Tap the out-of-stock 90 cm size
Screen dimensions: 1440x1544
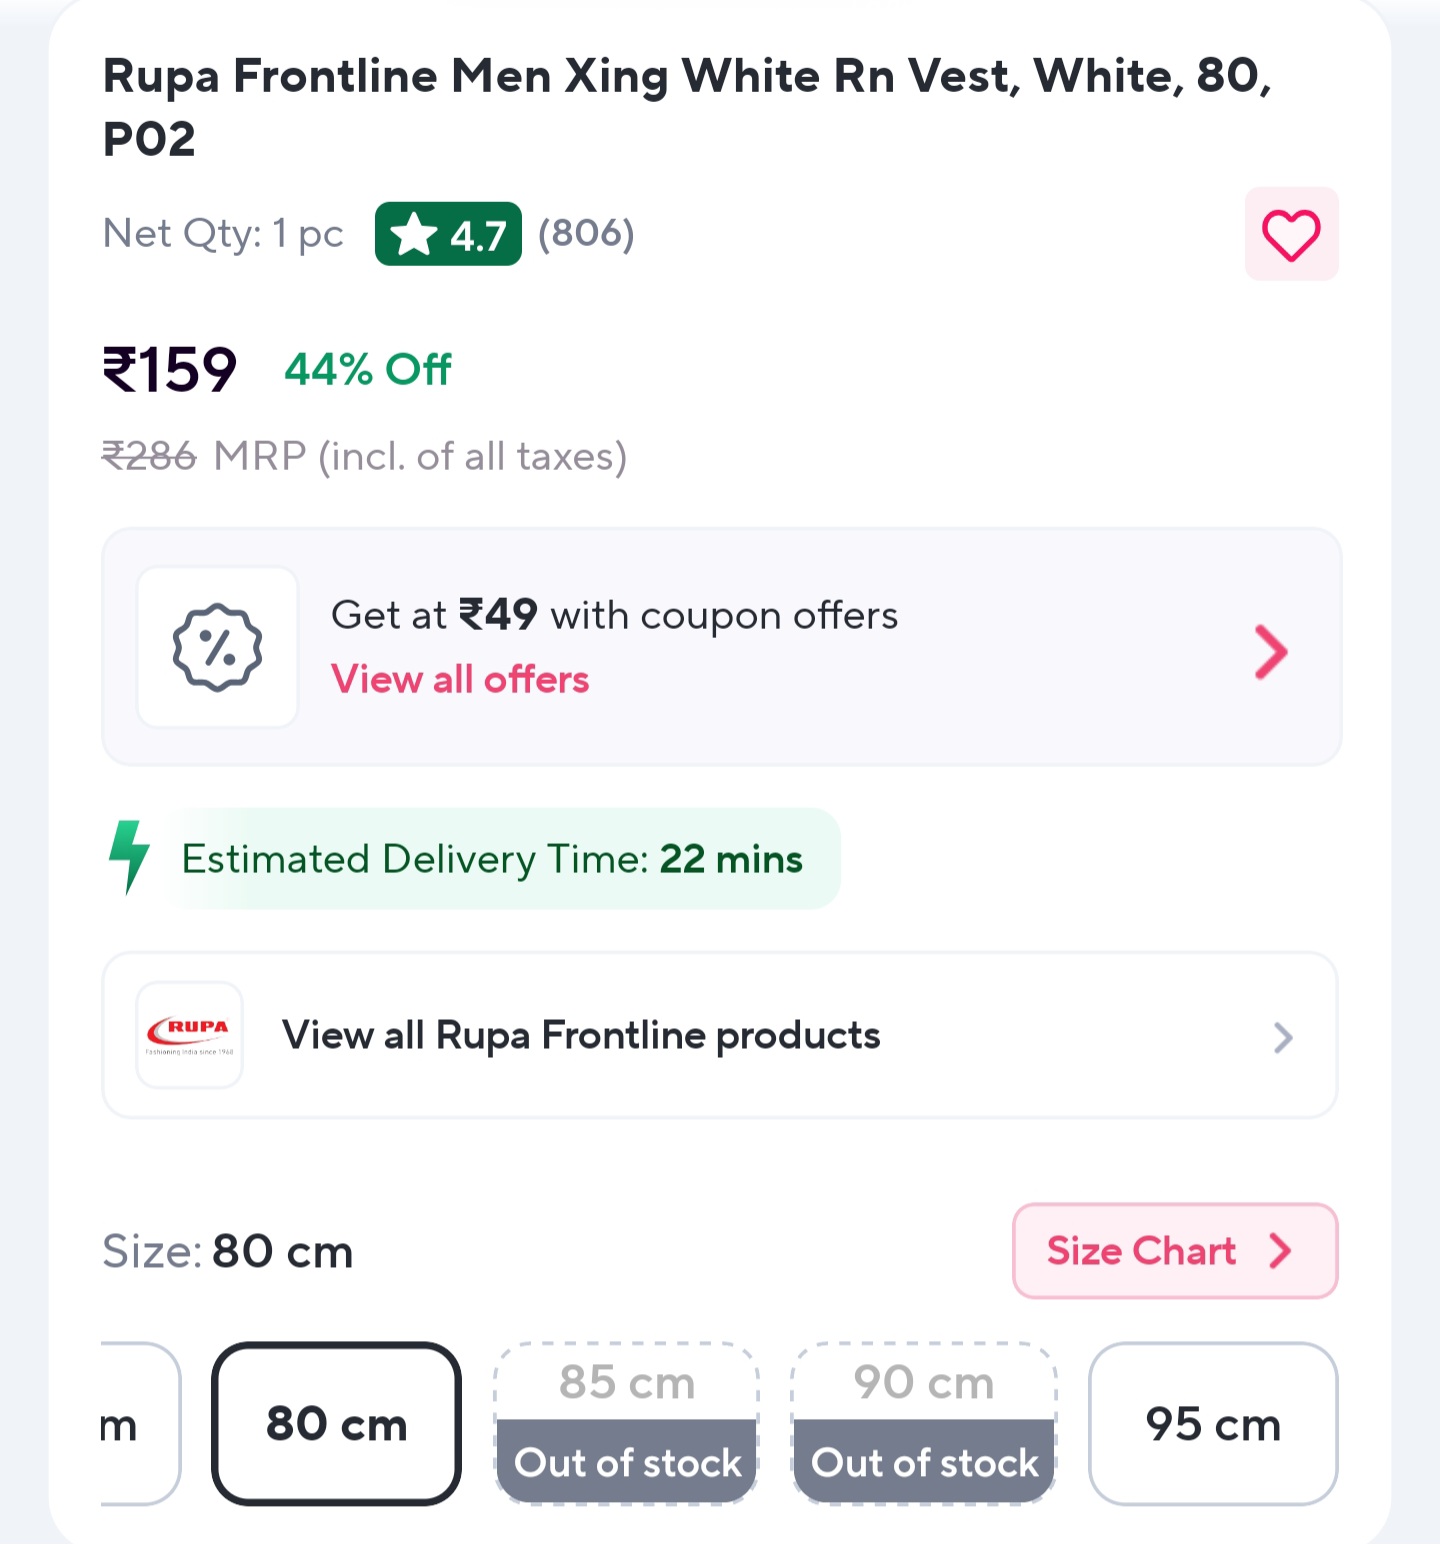[x=924, y=1422]
